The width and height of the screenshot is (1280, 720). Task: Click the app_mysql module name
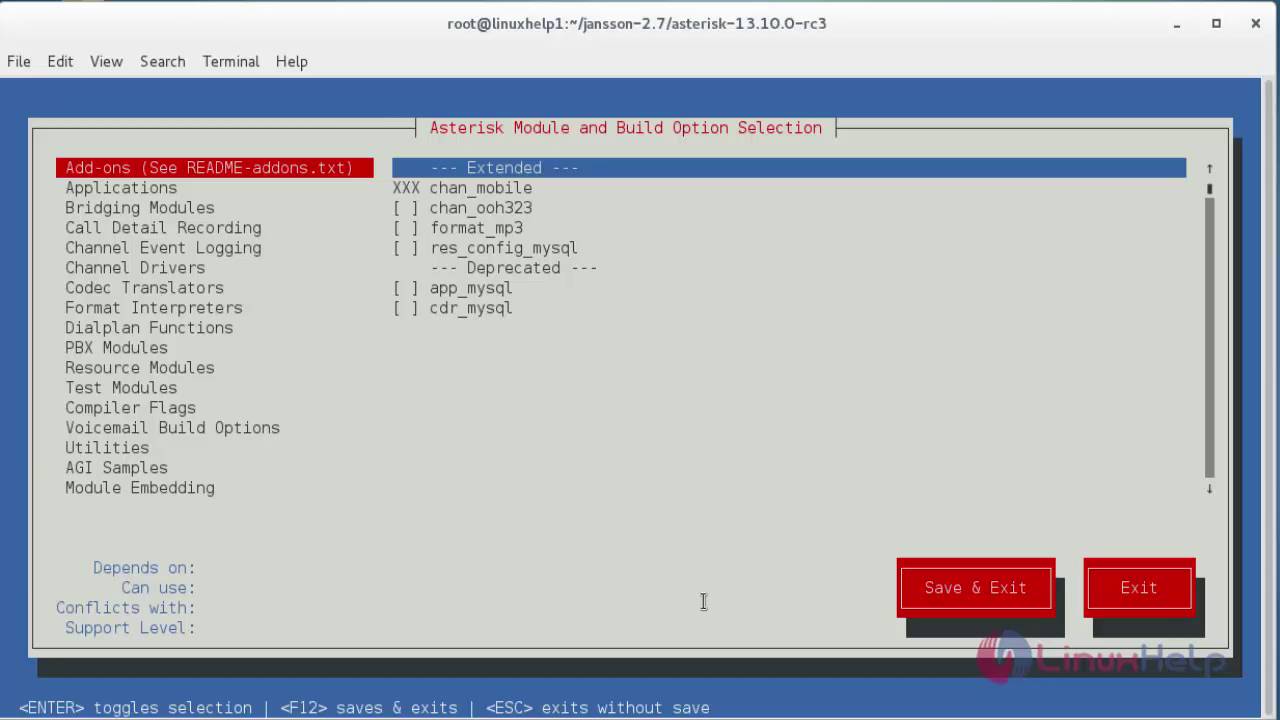click(471, 288)
